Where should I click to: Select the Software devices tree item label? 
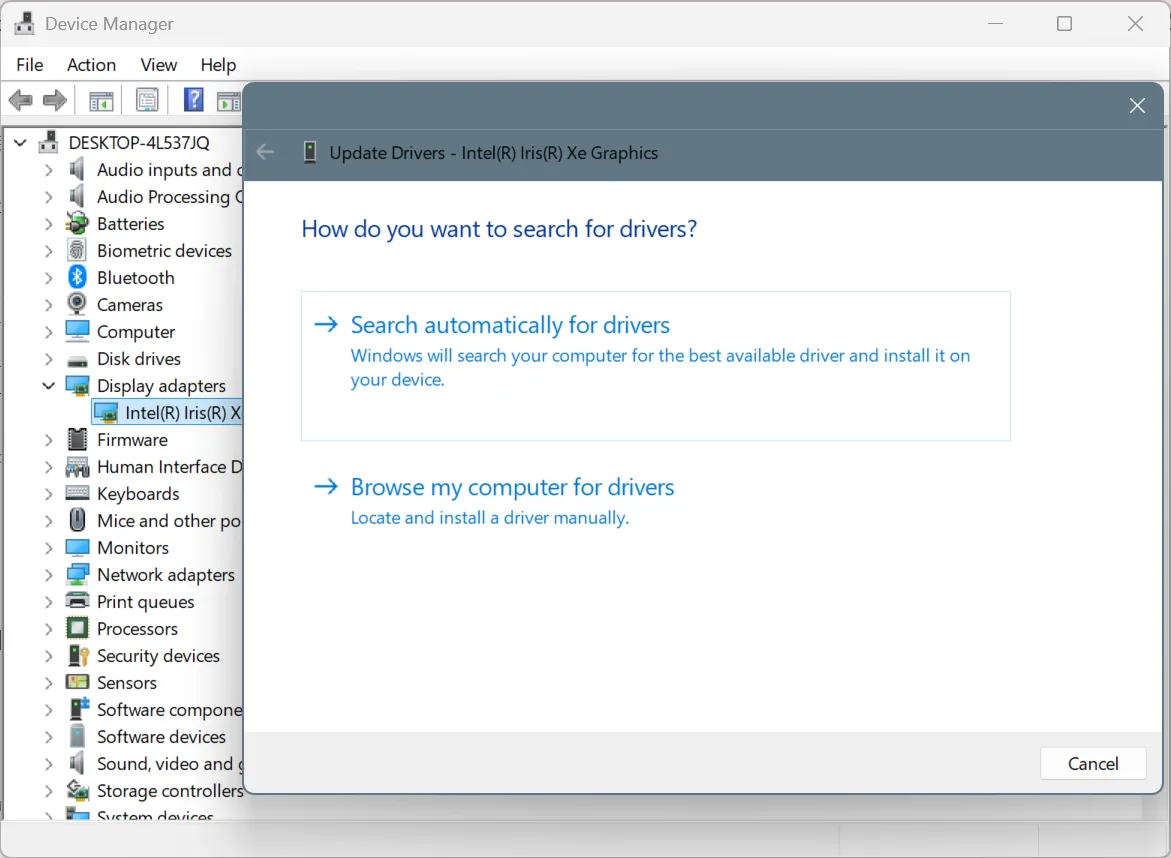pyautogui.click(x=161, y=736)
